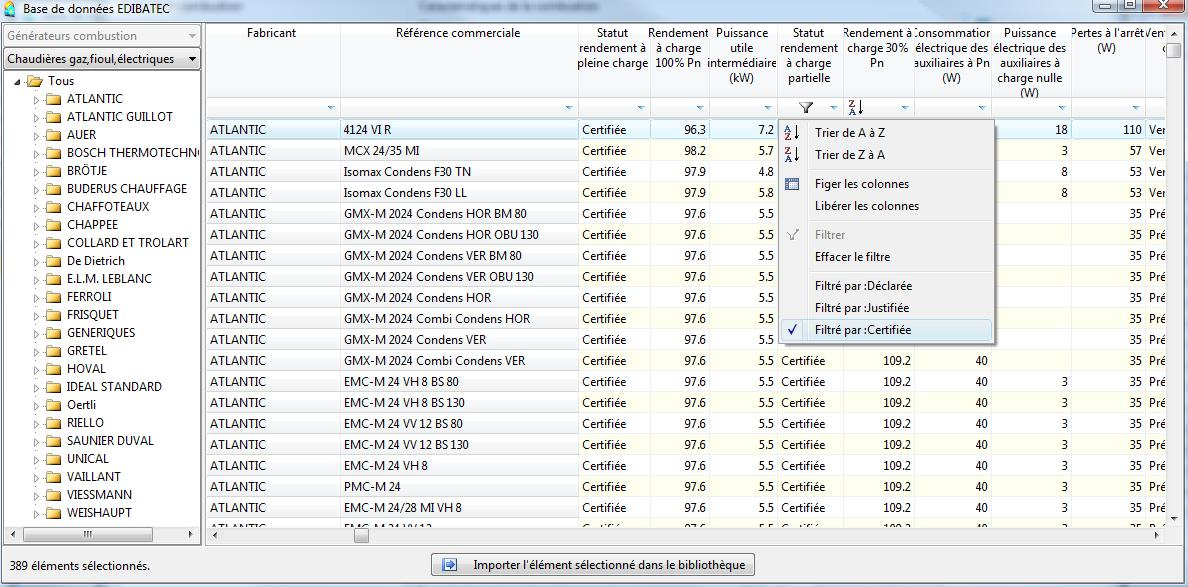Select the row PMC-M 24
This screenshot has height=587, width=1188.
[686, 486]
